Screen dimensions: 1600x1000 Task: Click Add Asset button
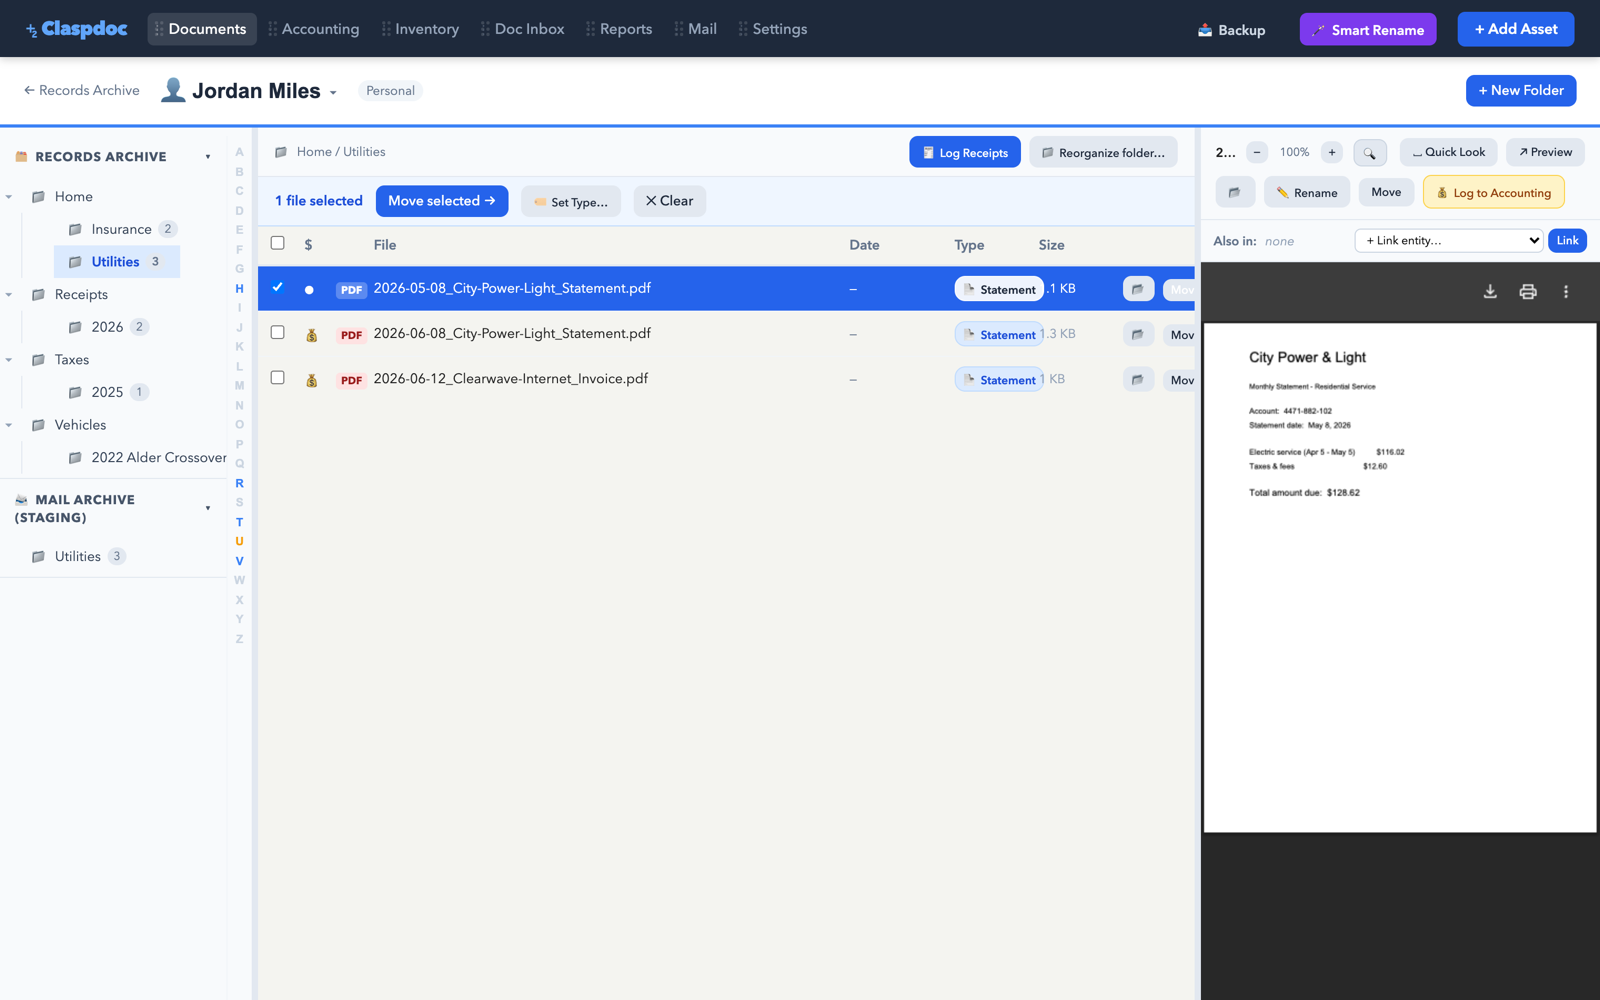1516,29
